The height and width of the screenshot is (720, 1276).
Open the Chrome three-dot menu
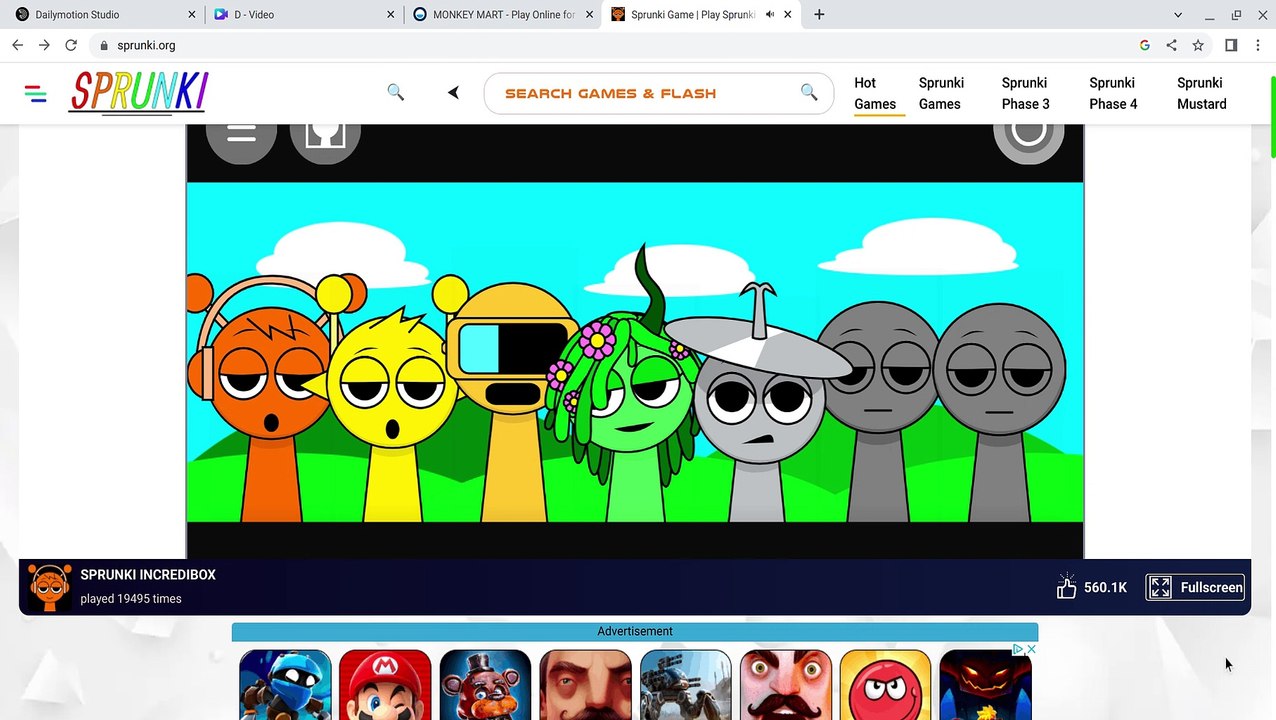click(x=1259, y=45)
